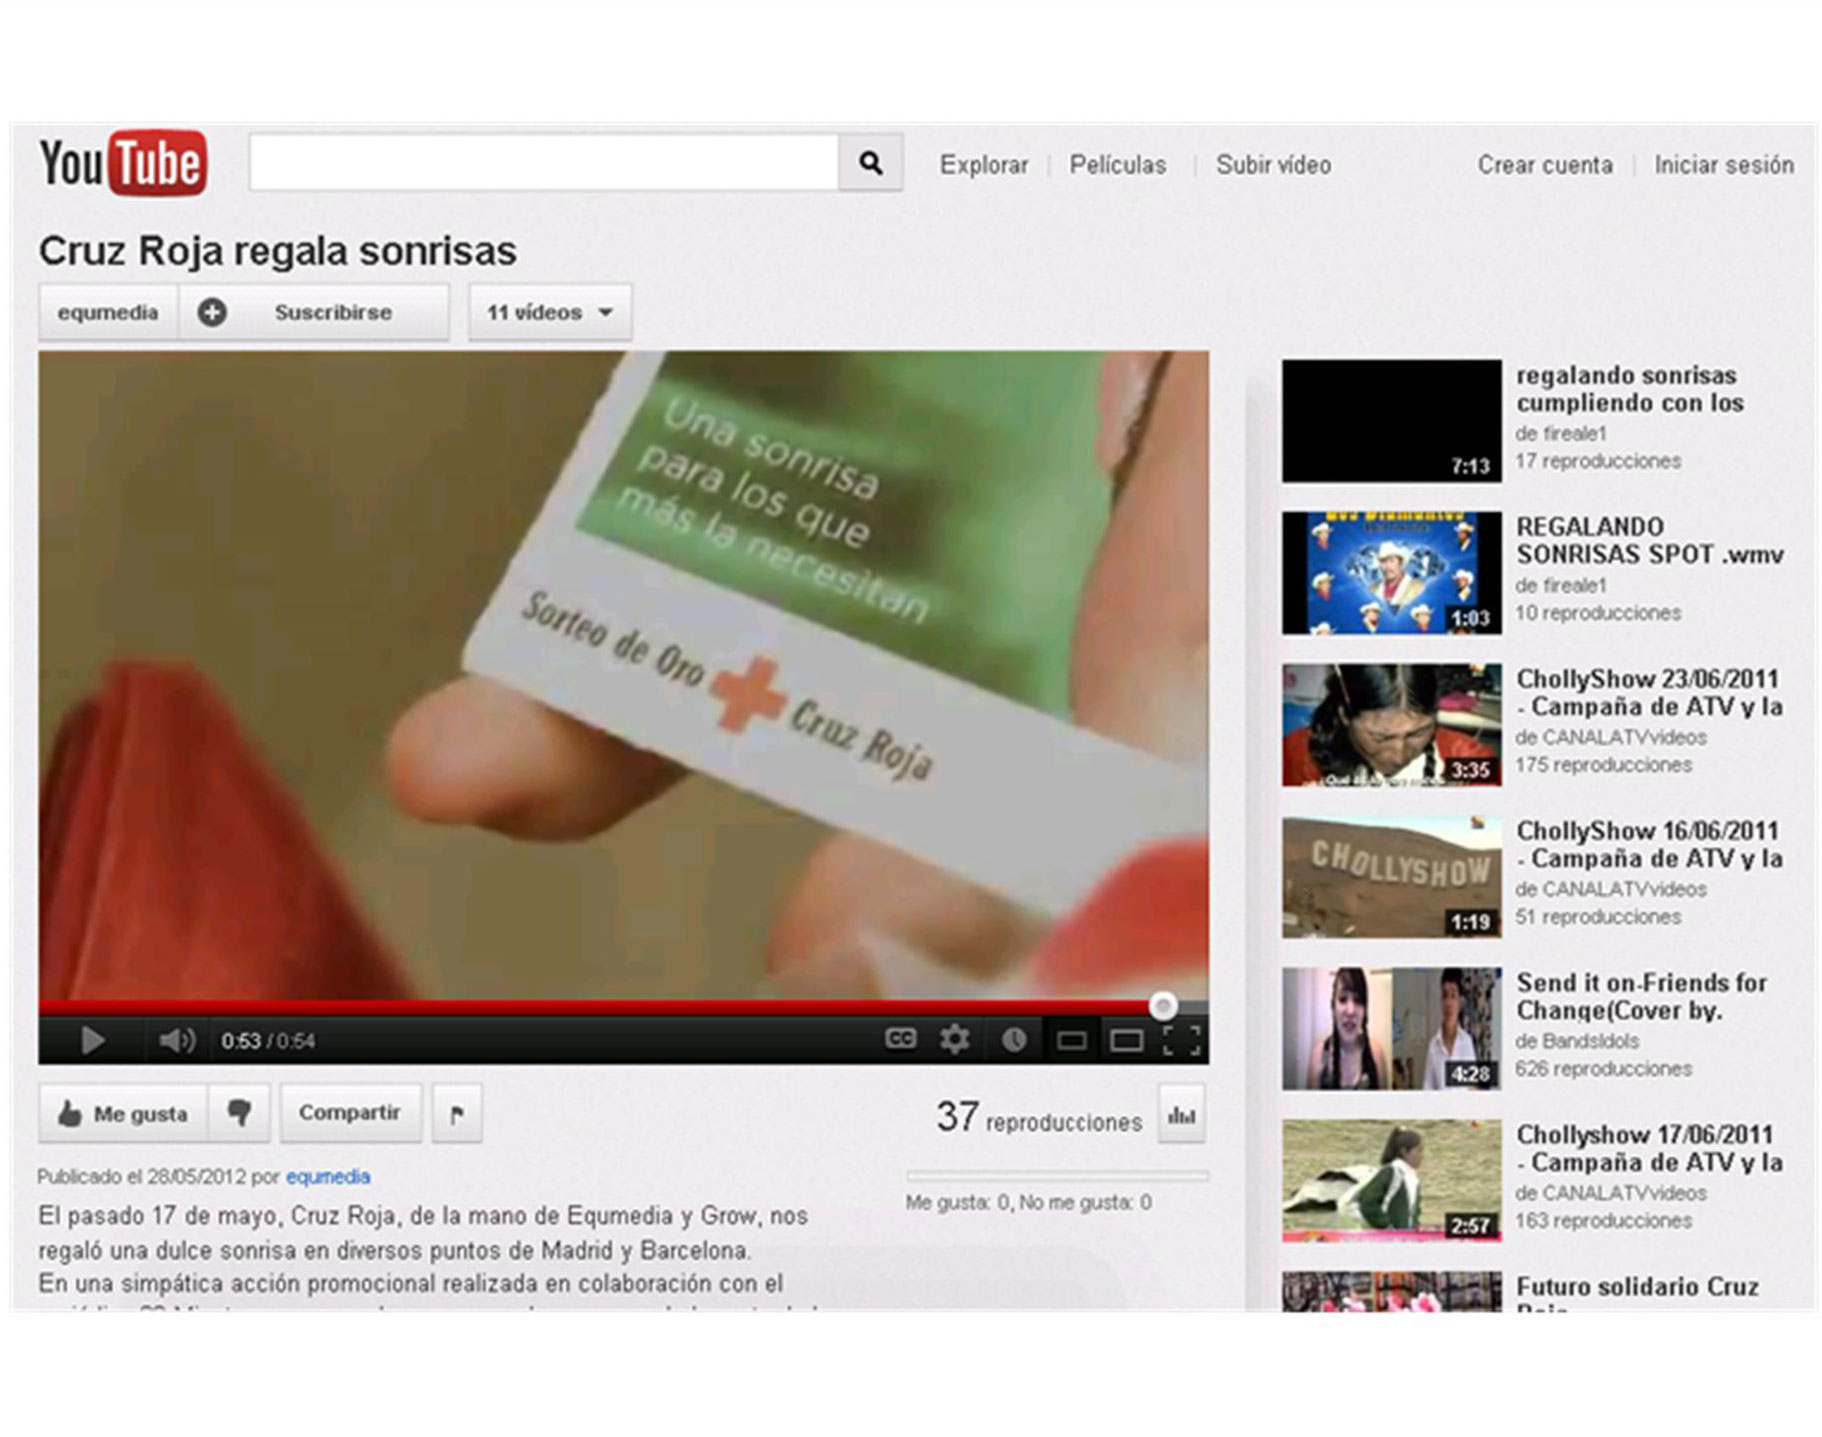Click the thumbs down dislike icon
The width and height of the screenshot is (1822, 1437).
(239, 1113)
